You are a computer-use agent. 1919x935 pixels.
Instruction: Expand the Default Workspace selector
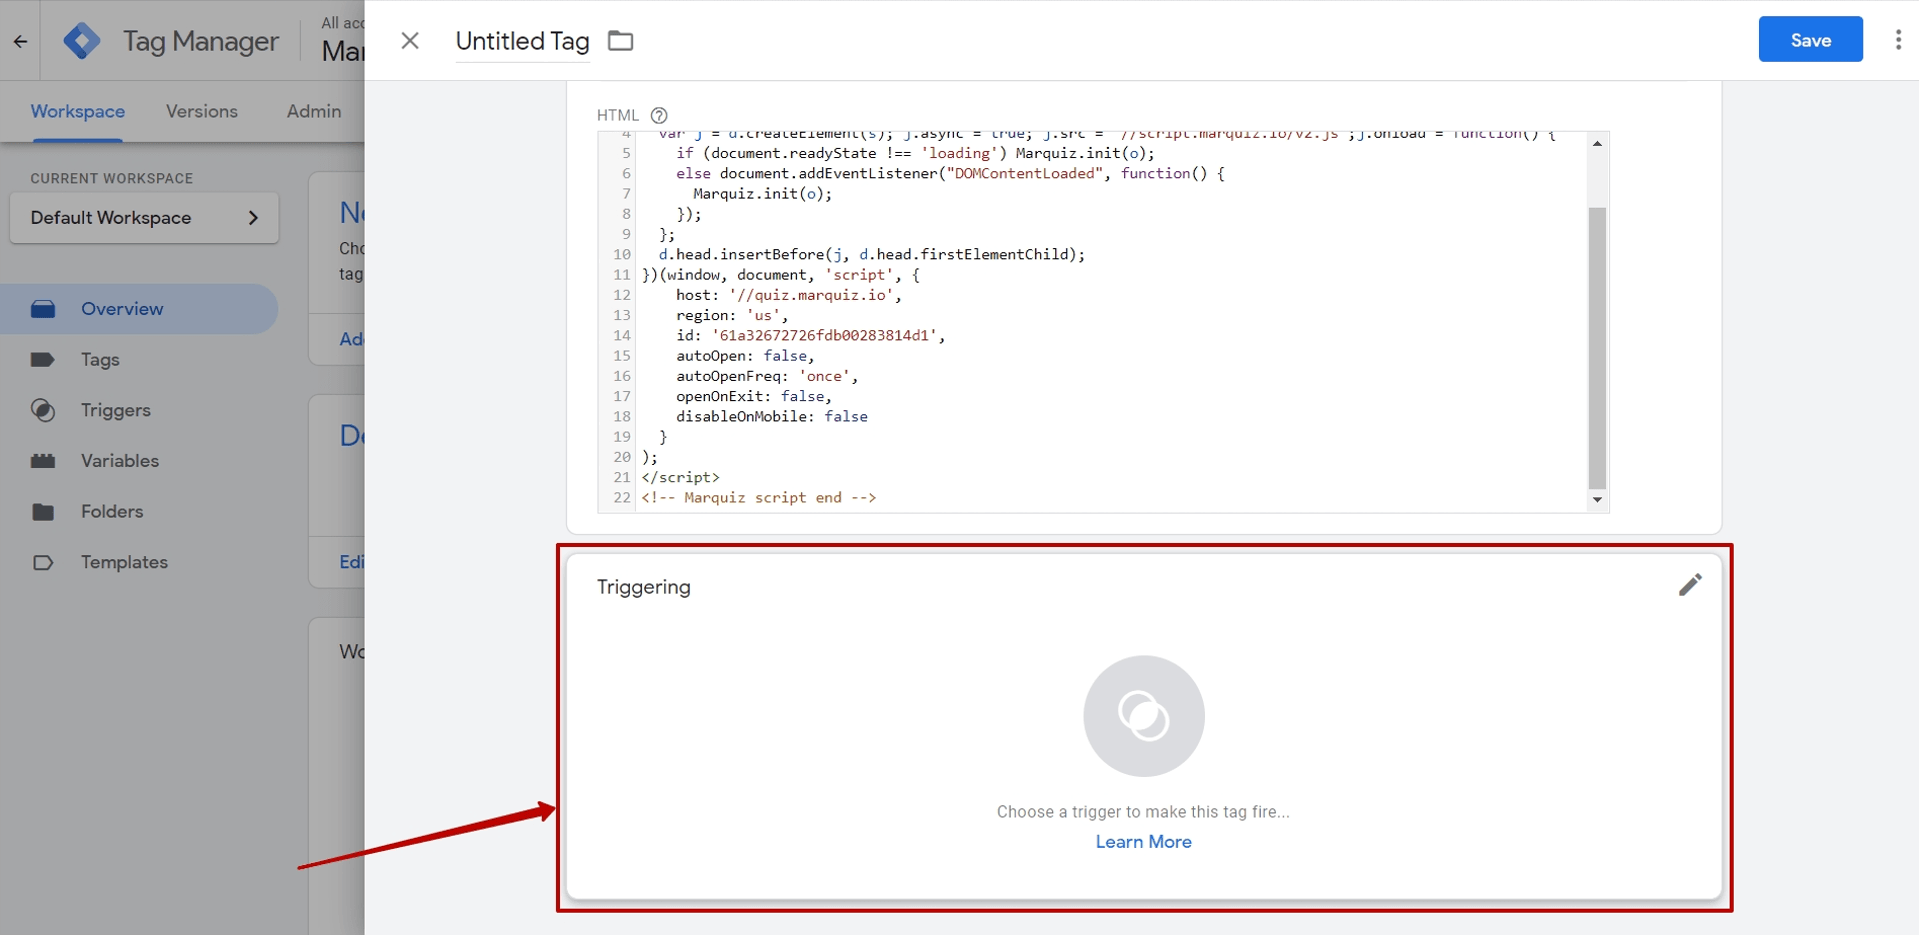pyautogui.click(x=144, y=218)
